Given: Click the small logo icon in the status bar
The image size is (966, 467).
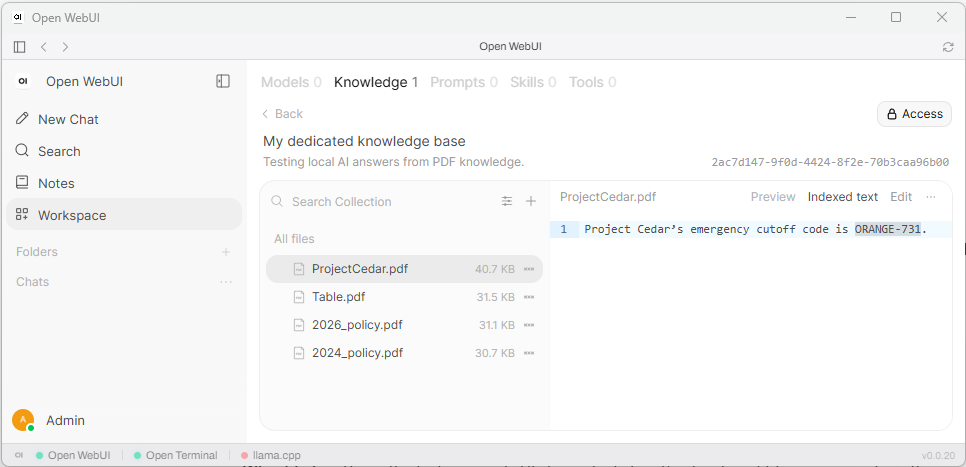Looking at the screenshot, I should coord(19,455).
